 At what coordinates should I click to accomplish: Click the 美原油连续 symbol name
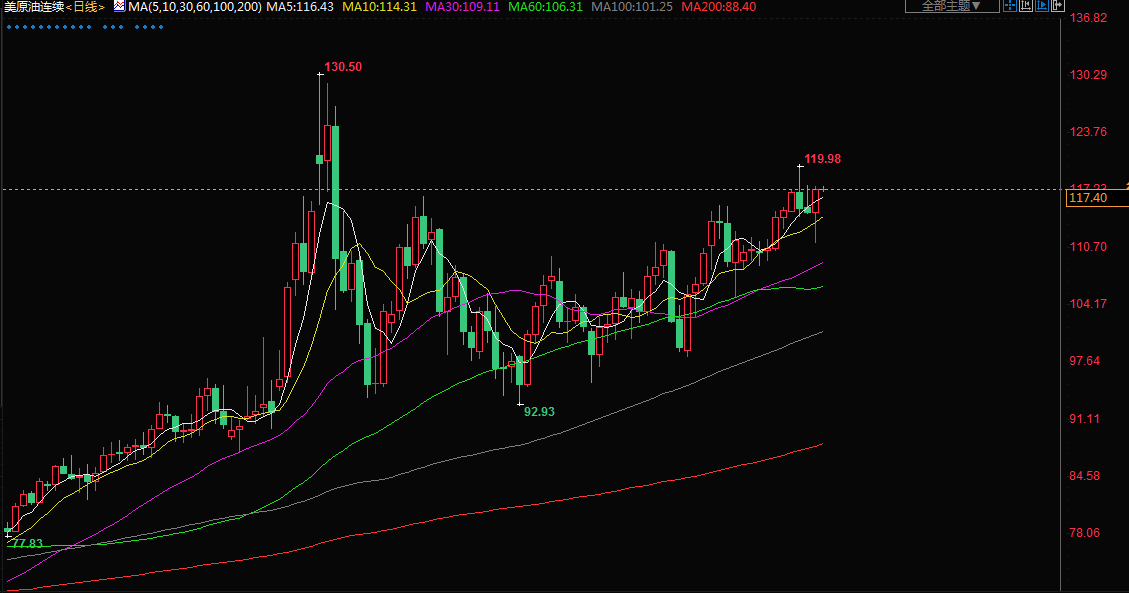(x=34, y=7)
